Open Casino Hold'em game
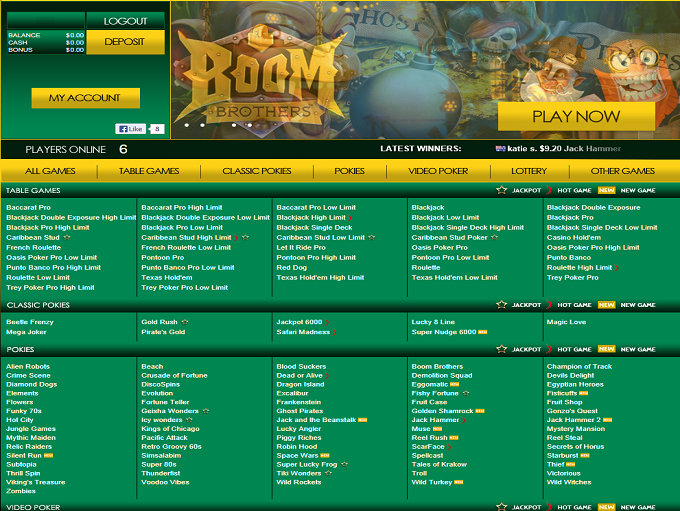 point(574,237)
